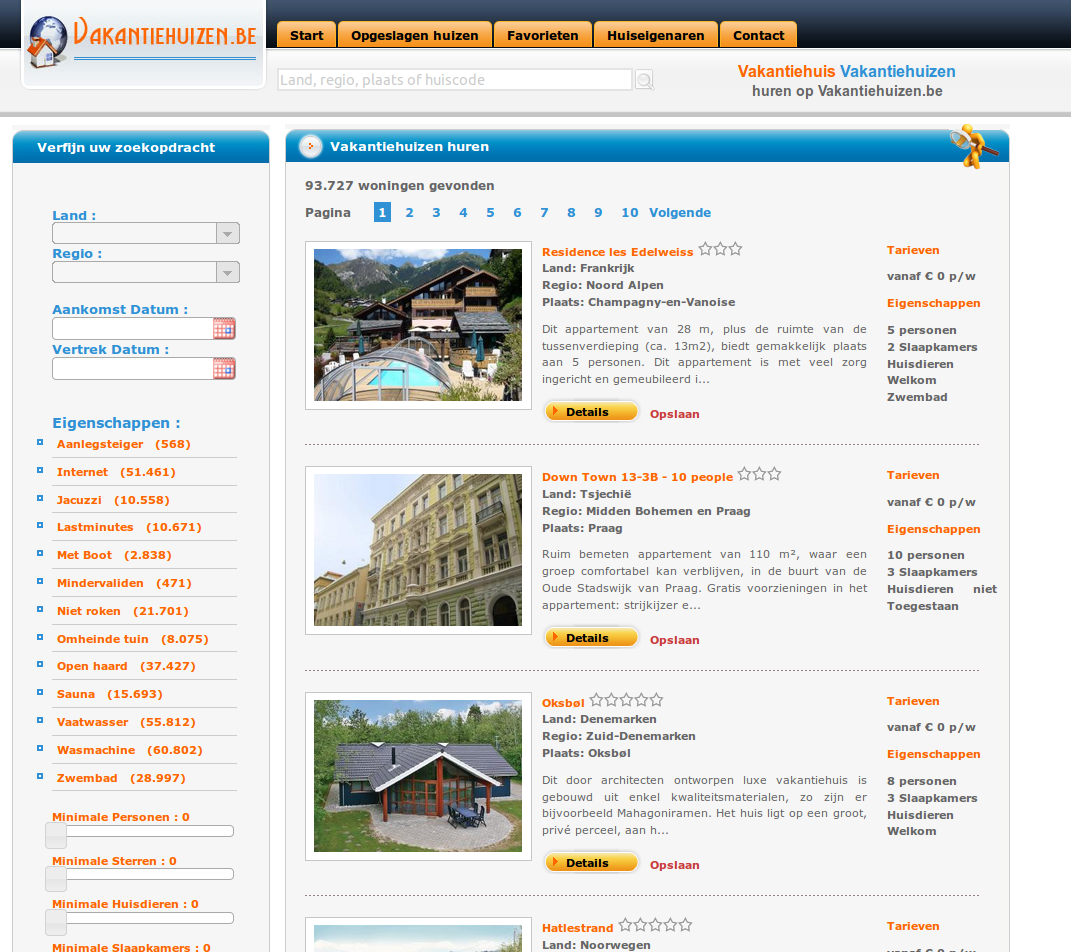Toggle the Internet filter checkbox

[x=41, y=470]
